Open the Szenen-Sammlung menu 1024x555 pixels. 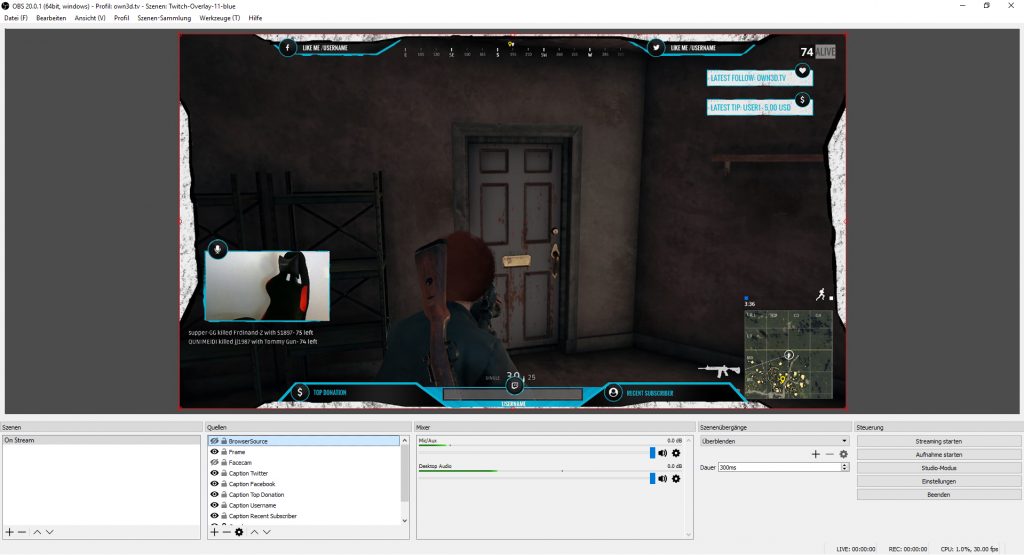coord(165,18)
